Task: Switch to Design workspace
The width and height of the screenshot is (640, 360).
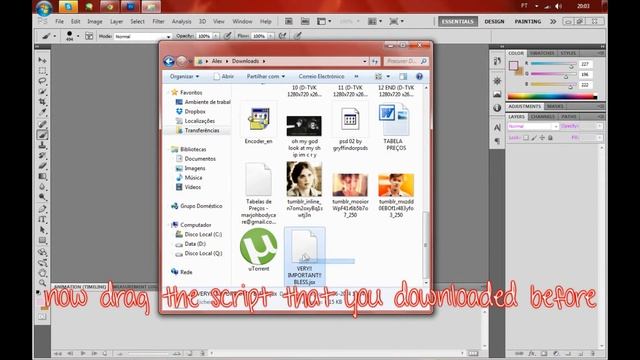Action: [x=494, y=22]
